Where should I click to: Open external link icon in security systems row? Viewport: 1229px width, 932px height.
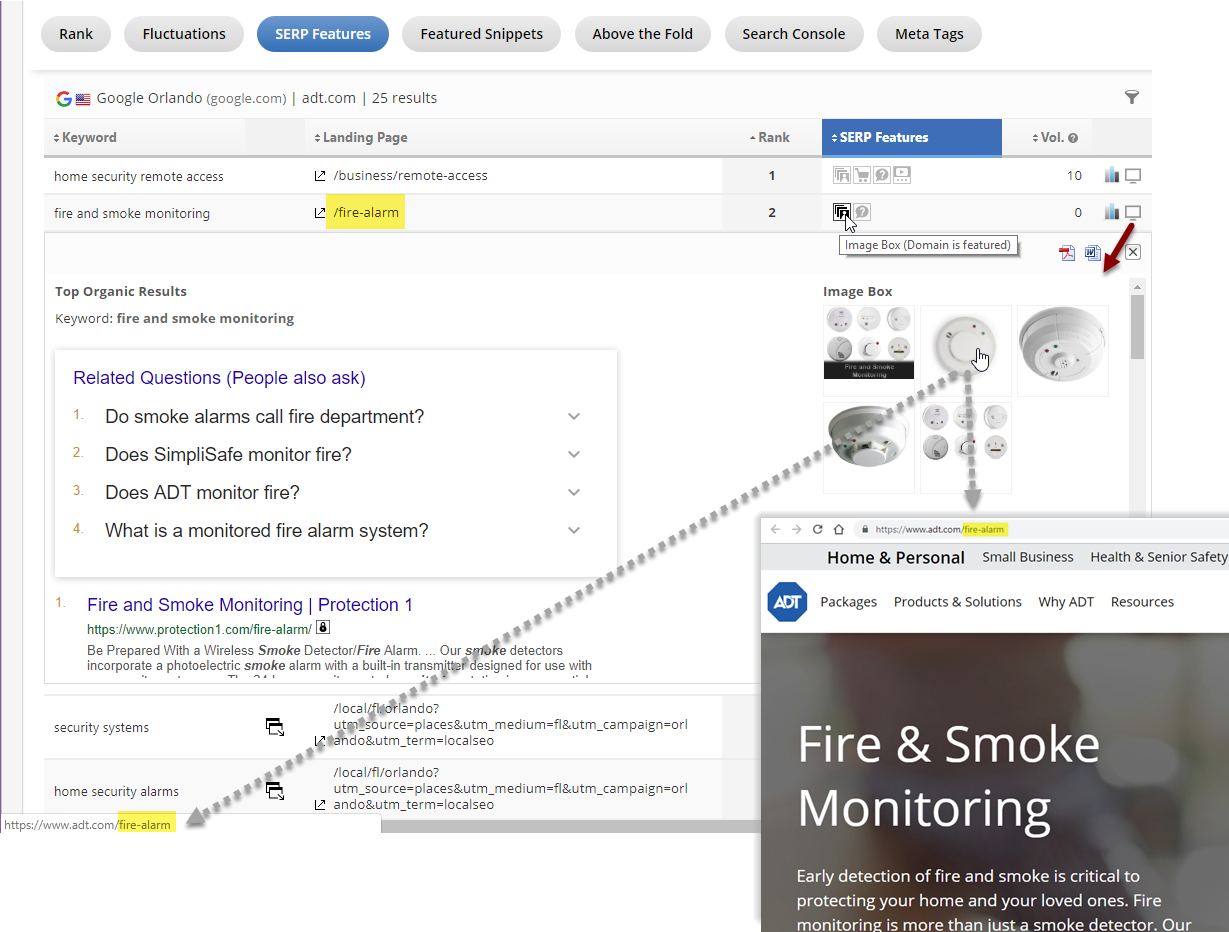(320, 741)
